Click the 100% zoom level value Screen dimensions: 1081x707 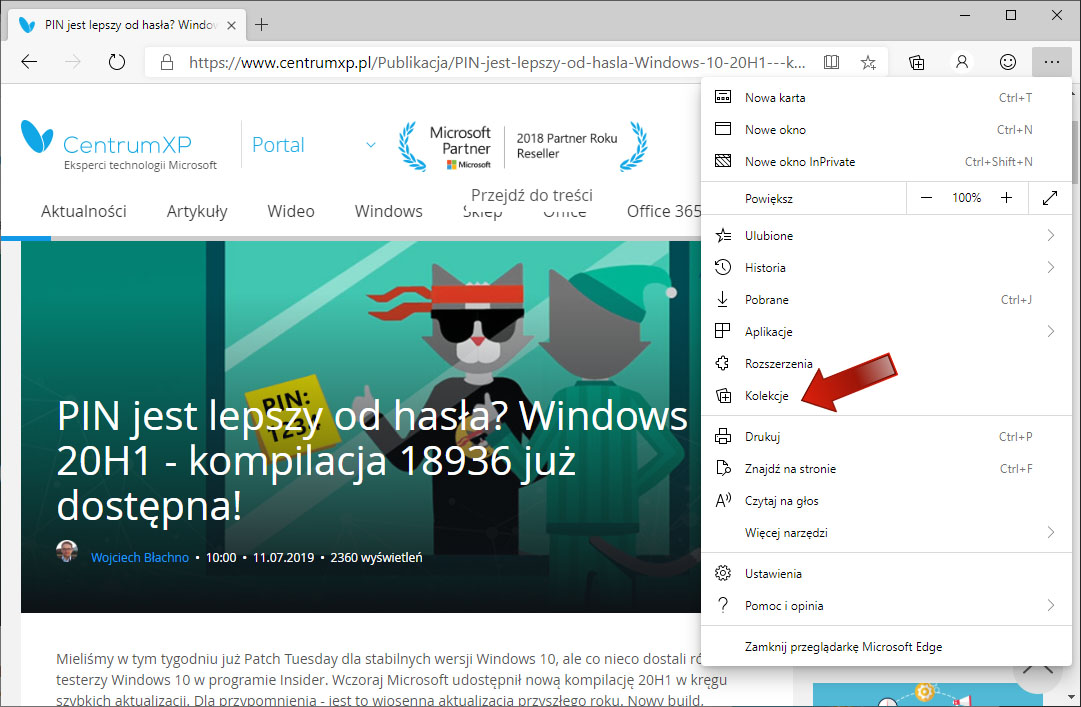click(x=967, y=198)
